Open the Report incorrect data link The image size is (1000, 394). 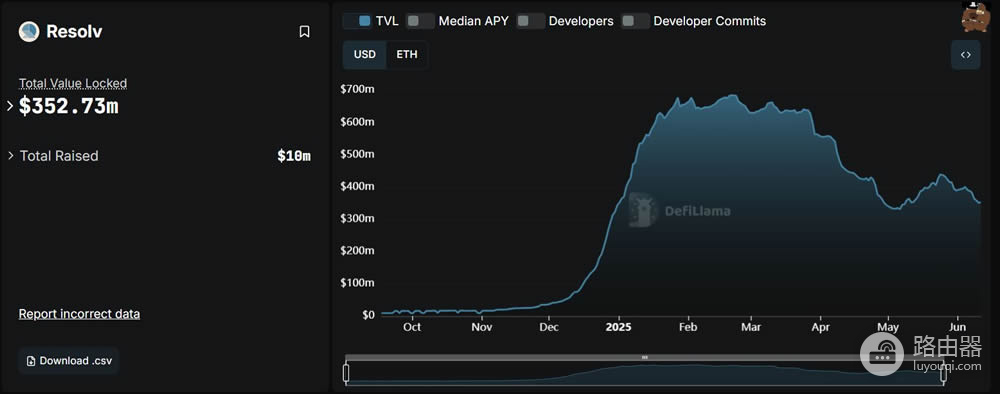pos(79,314)
